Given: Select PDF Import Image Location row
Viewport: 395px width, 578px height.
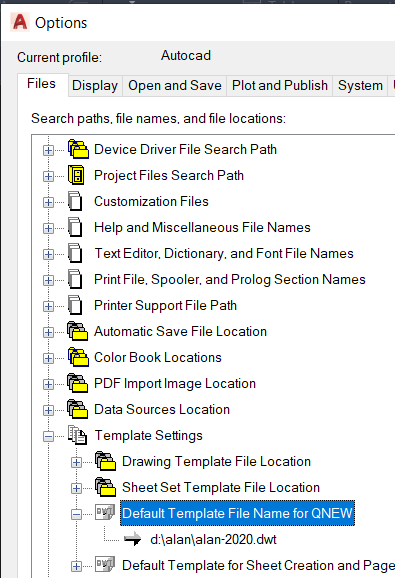Looking at the screenshot, I should tap(175, 383).
